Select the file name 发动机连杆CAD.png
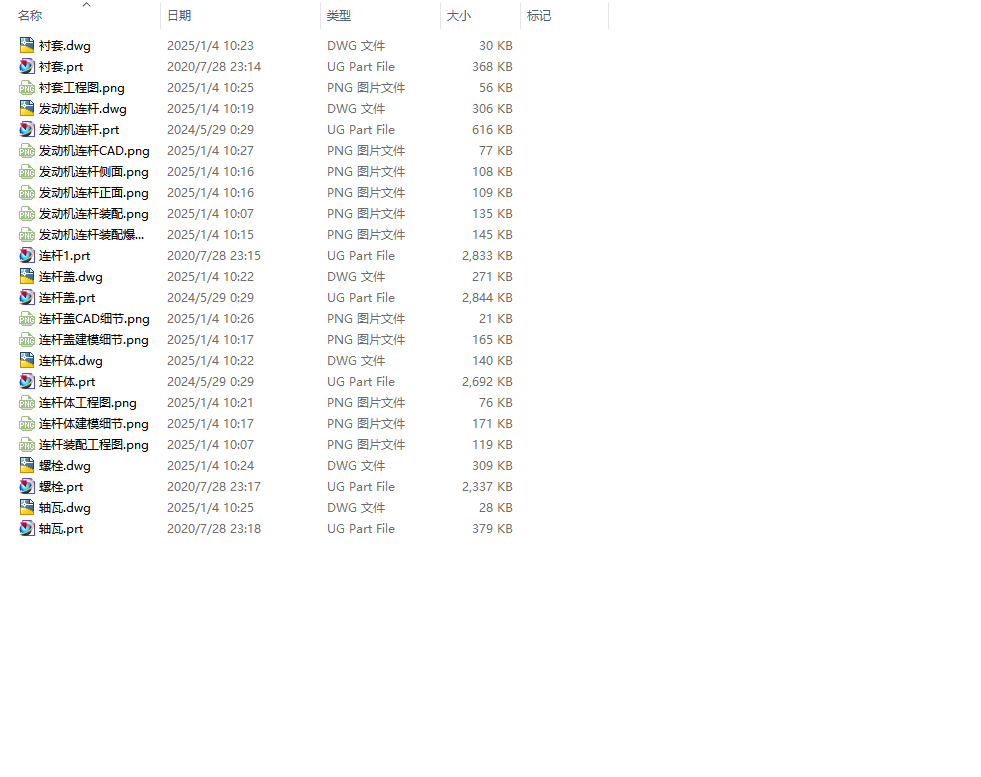This screenshot has width=981, height=777. (x=94, y=151)
